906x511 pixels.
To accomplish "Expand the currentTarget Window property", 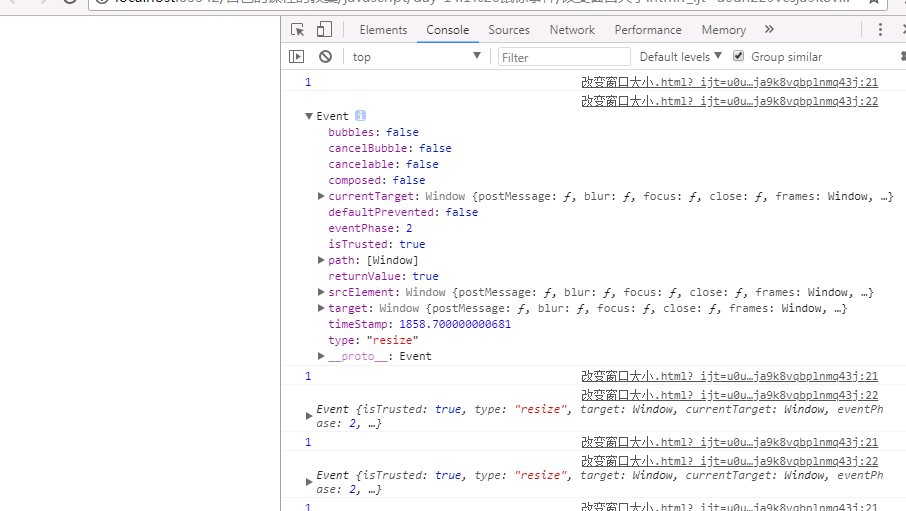I will [x=321, y=196].
